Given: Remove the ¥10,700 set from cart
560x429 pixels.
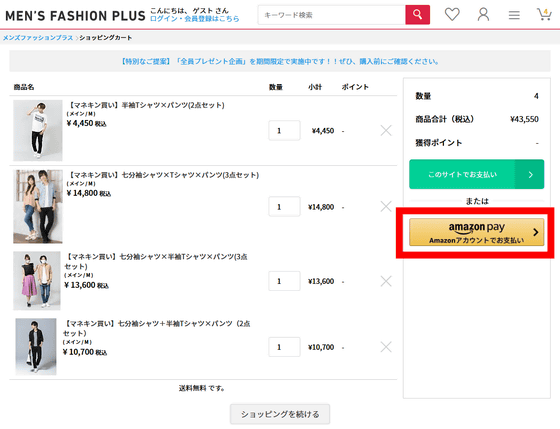Looking at the screenshot, I should tap(386, 347).
